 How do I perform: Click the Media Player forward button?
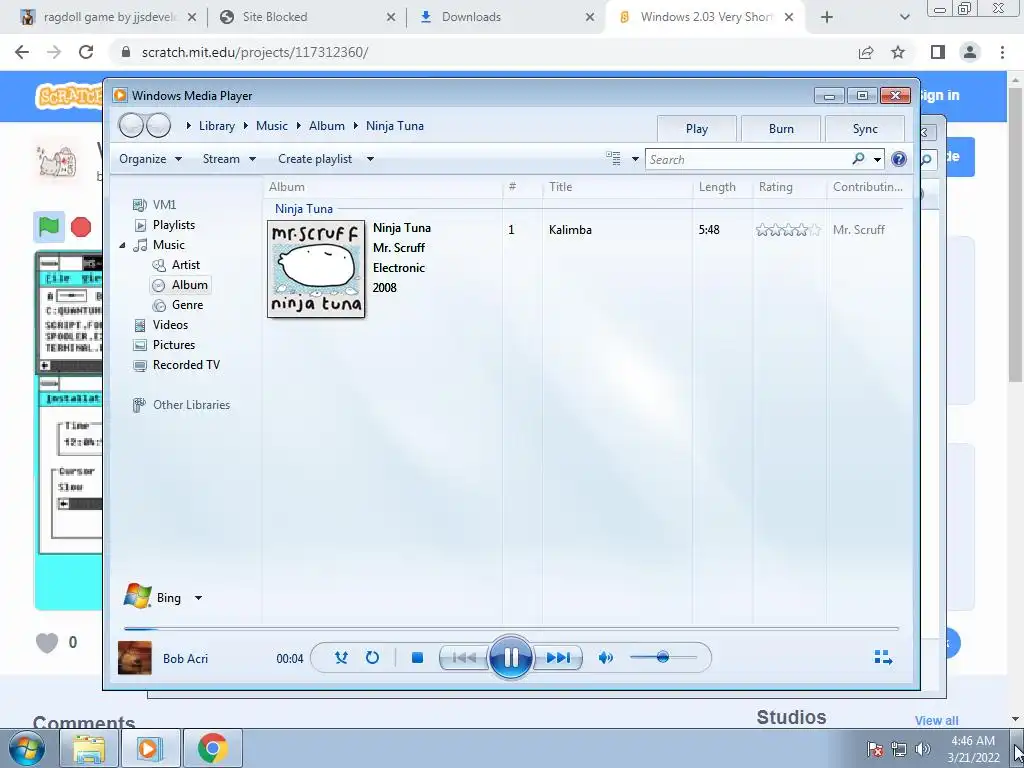(158, 125)
